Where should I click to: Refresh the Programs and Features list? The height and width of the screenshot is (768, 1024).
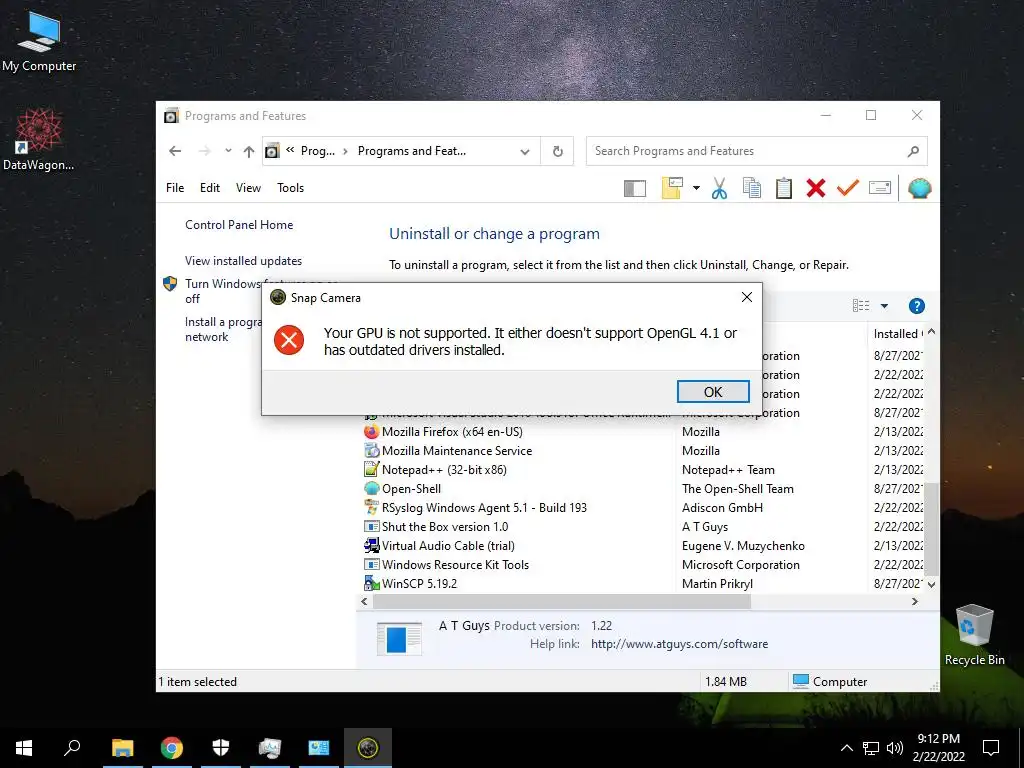coord(558,152)
